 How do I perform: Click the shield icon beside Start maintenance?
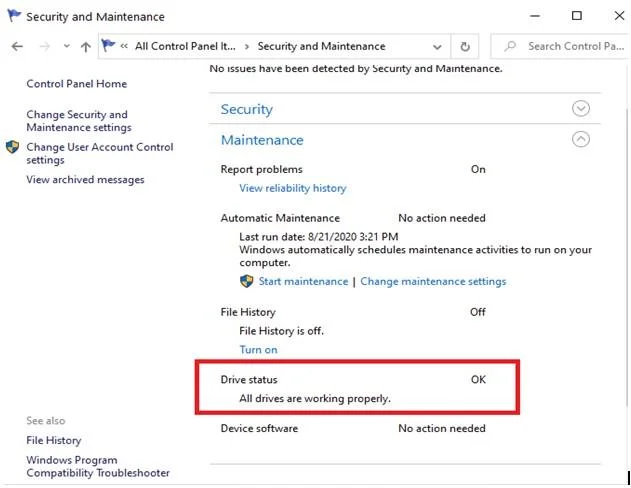pos(246,281)
